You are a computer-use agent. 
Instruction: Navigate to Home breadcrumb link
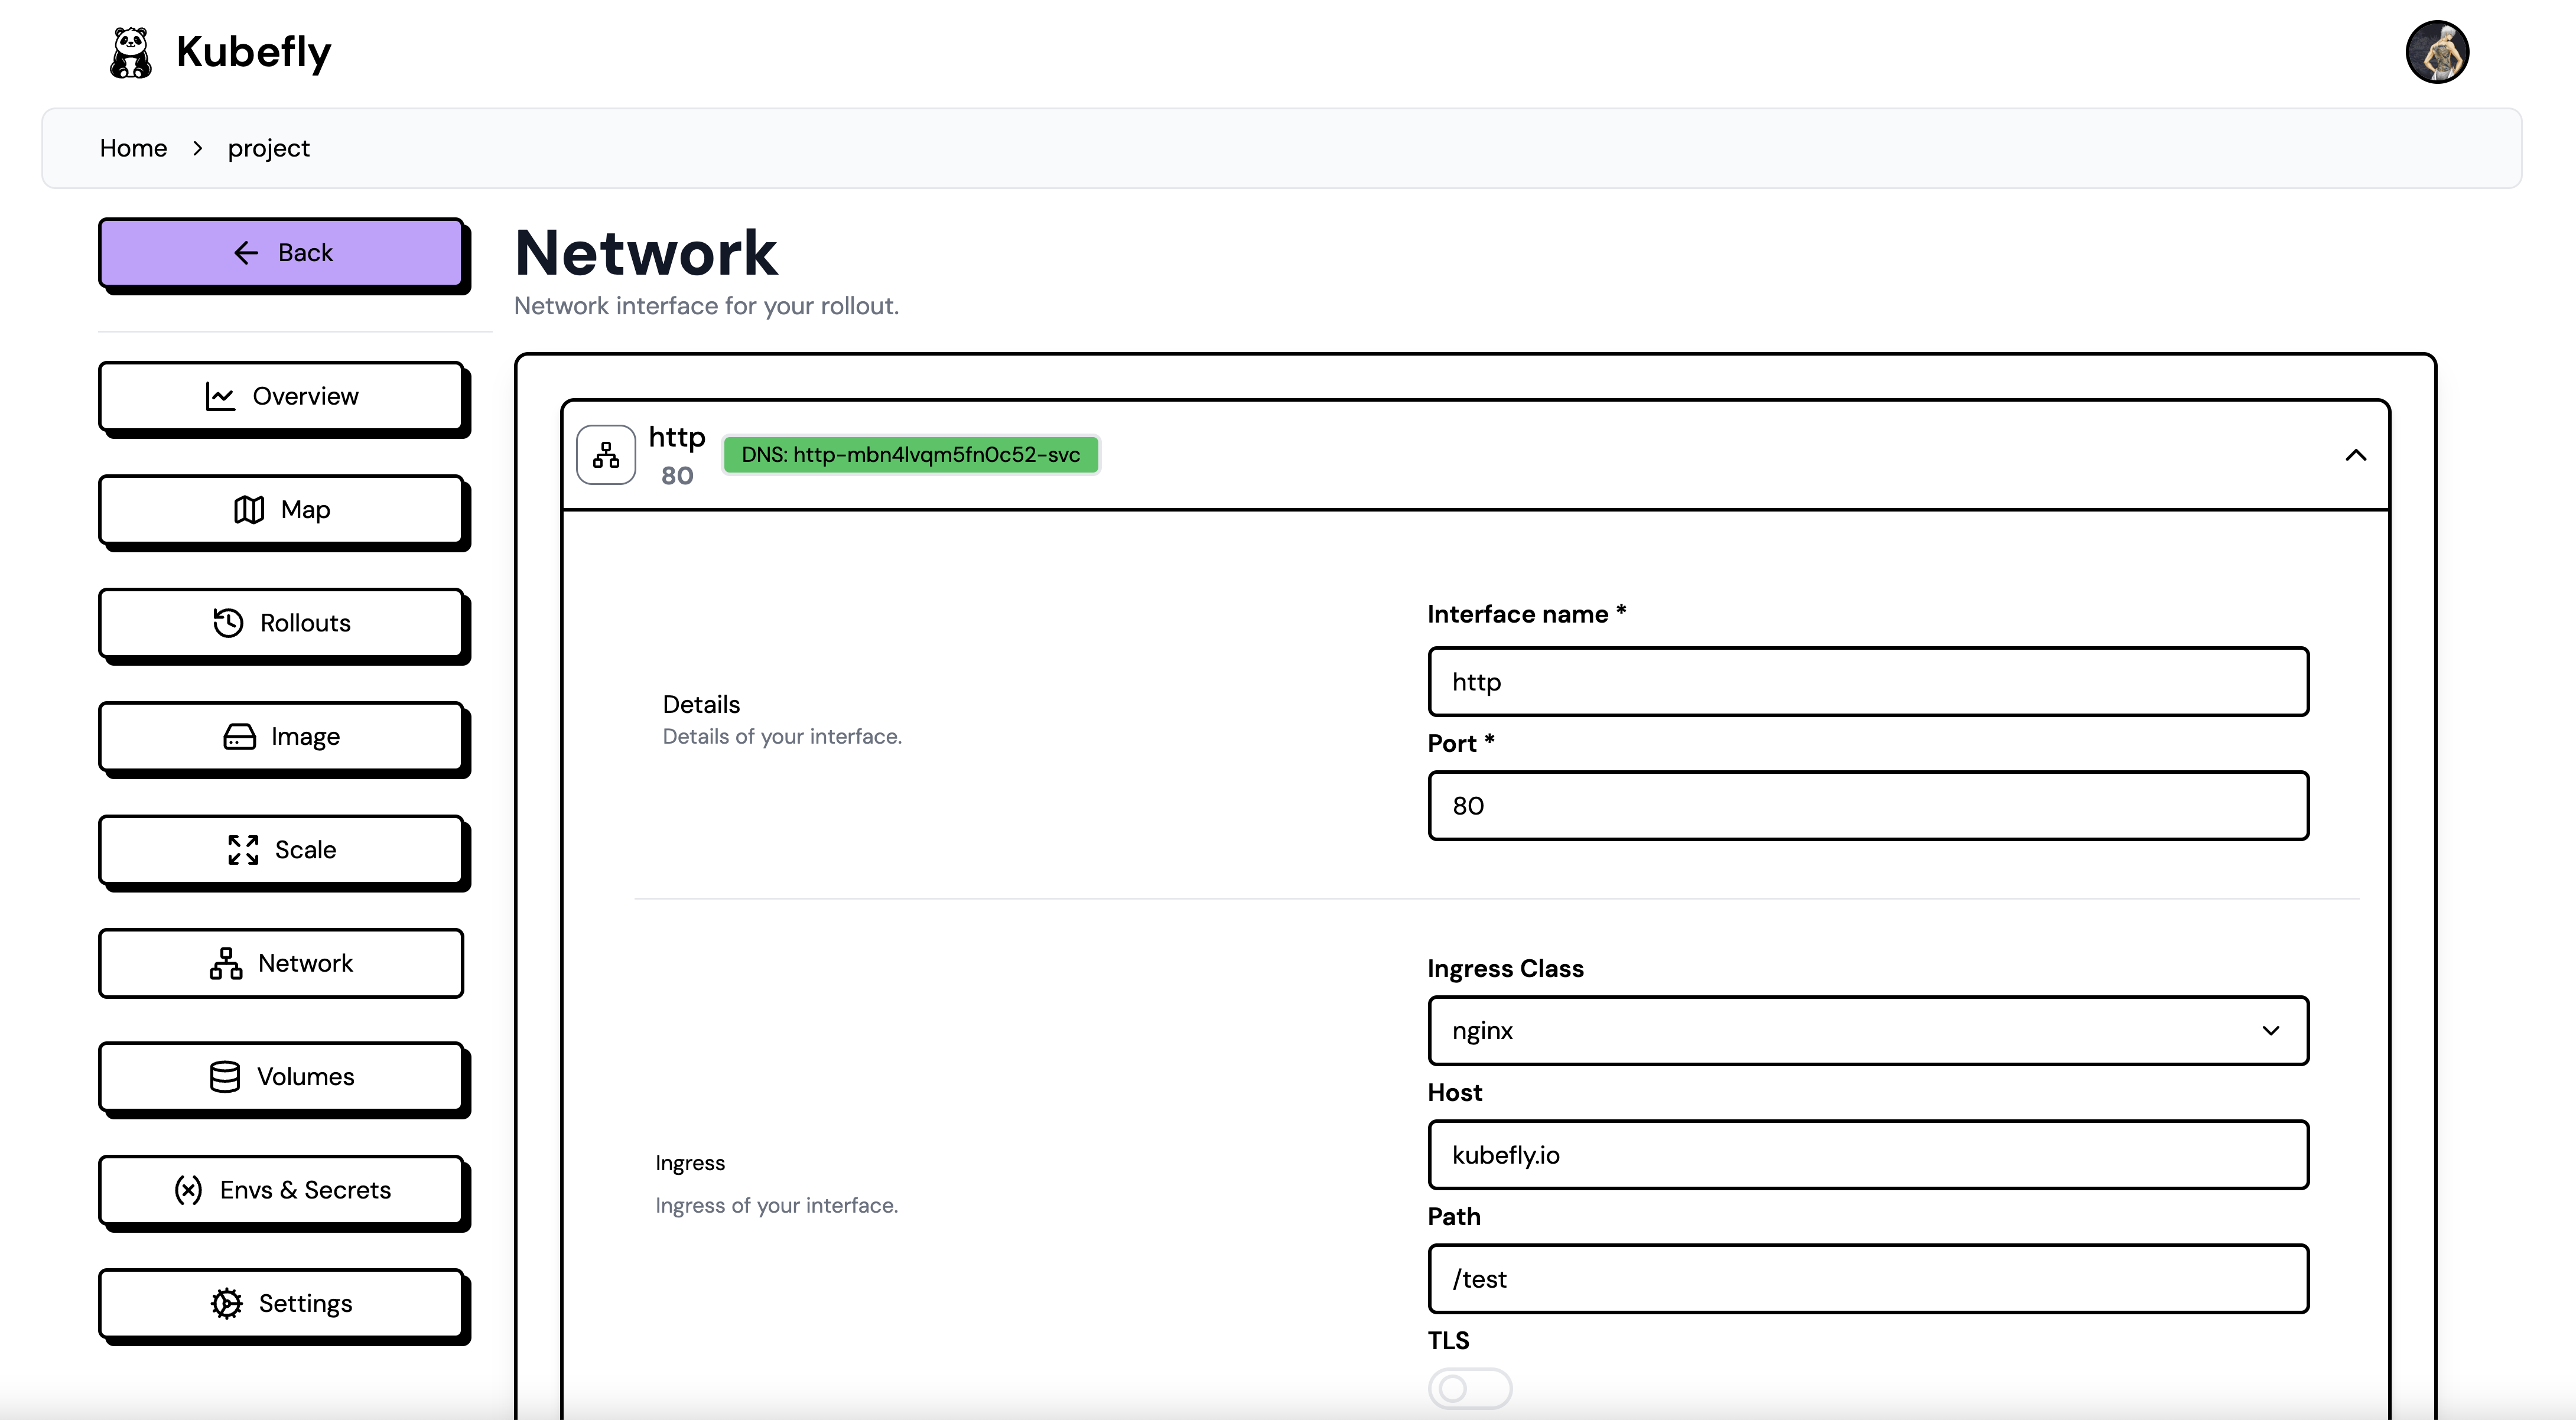pos(133,149)
